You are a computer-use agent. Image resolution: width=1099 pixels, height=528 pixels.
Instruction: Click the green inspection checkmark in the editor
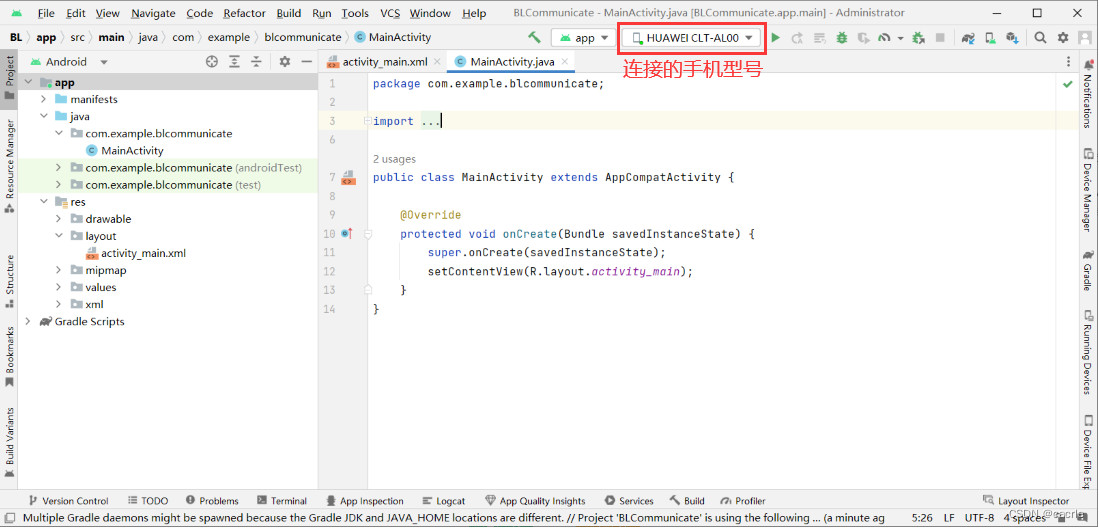coord(1067,84)
